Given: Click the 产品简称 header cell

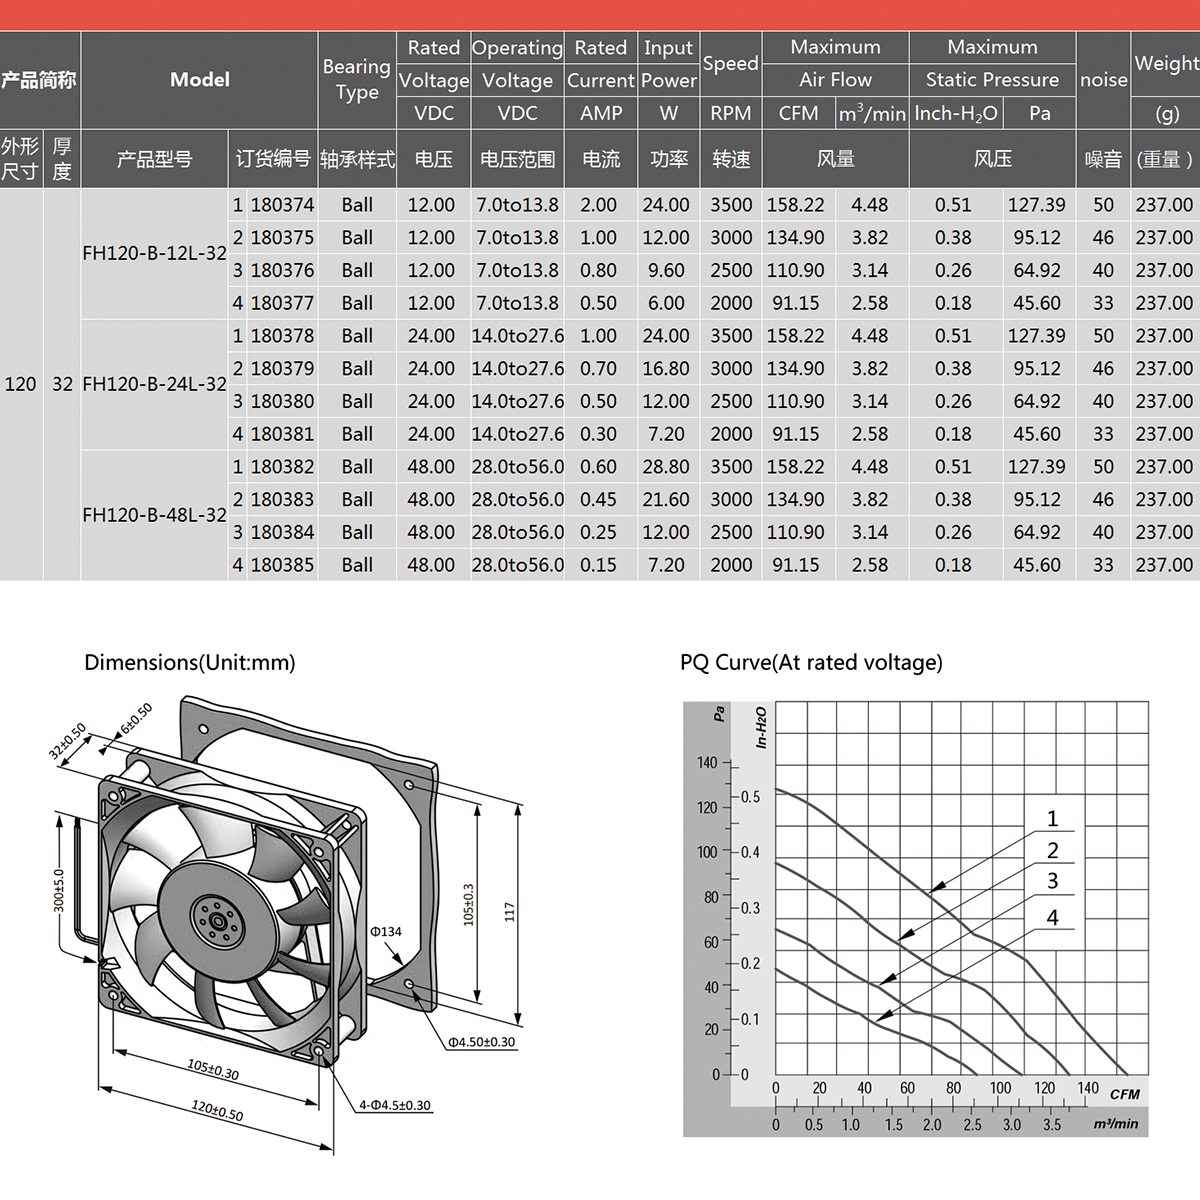Looking at the screenshot, I should 38,79.
